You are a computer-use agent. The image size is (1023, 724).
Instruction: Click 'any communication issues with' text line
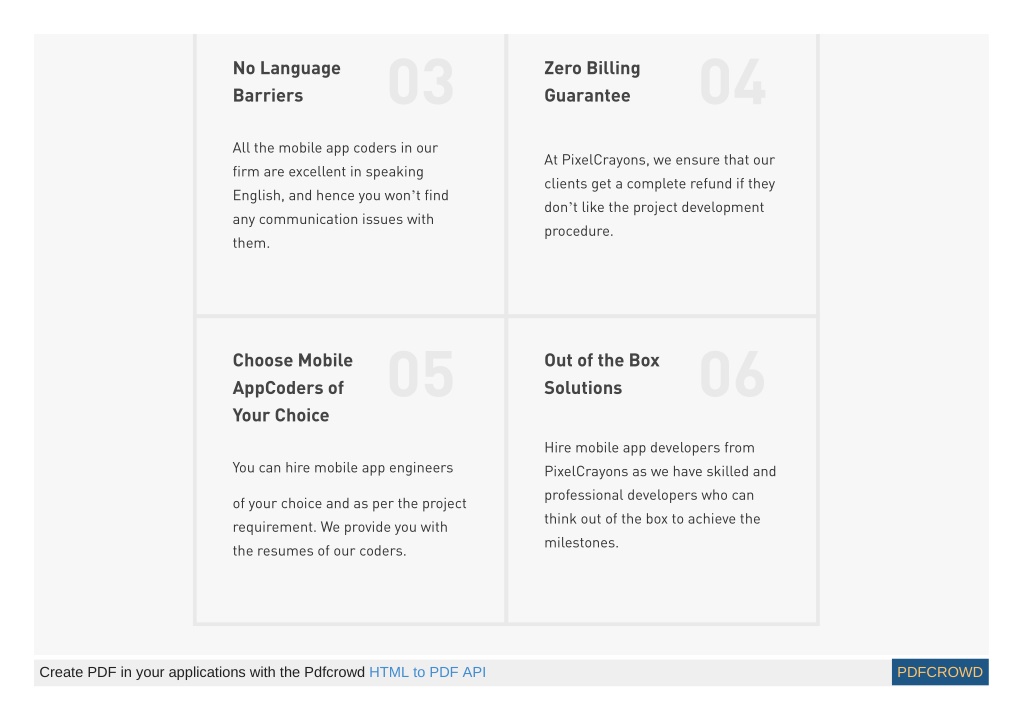333,219
